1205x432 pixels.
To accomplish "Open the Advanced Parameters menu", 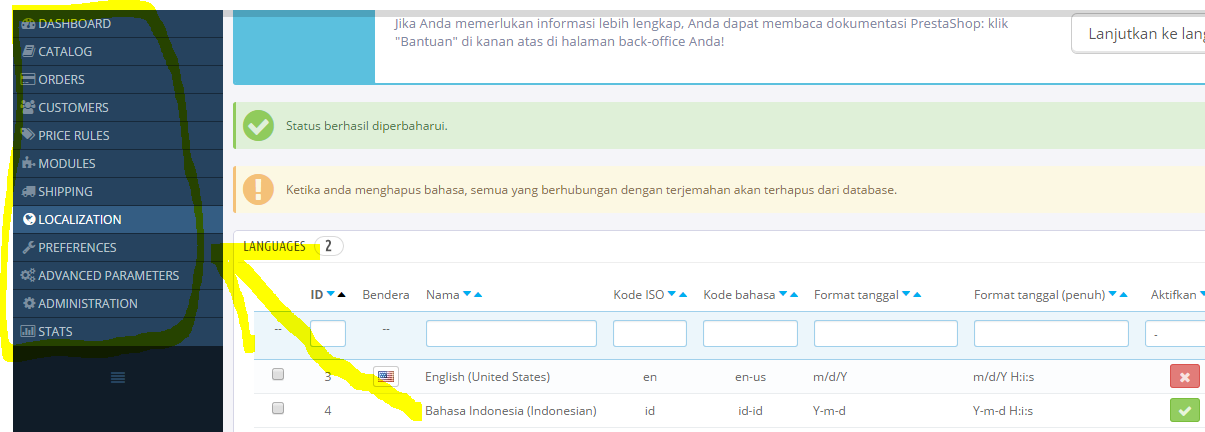I will tap(108, 275).
